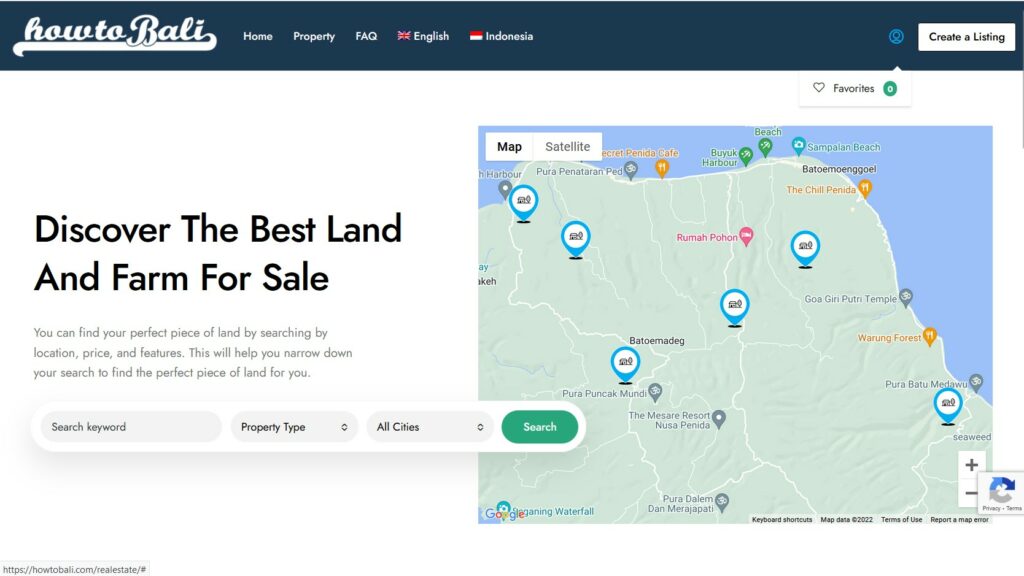
Task: Click the Pura Puncak Mundi marker
Action: [x=655, y=392]
